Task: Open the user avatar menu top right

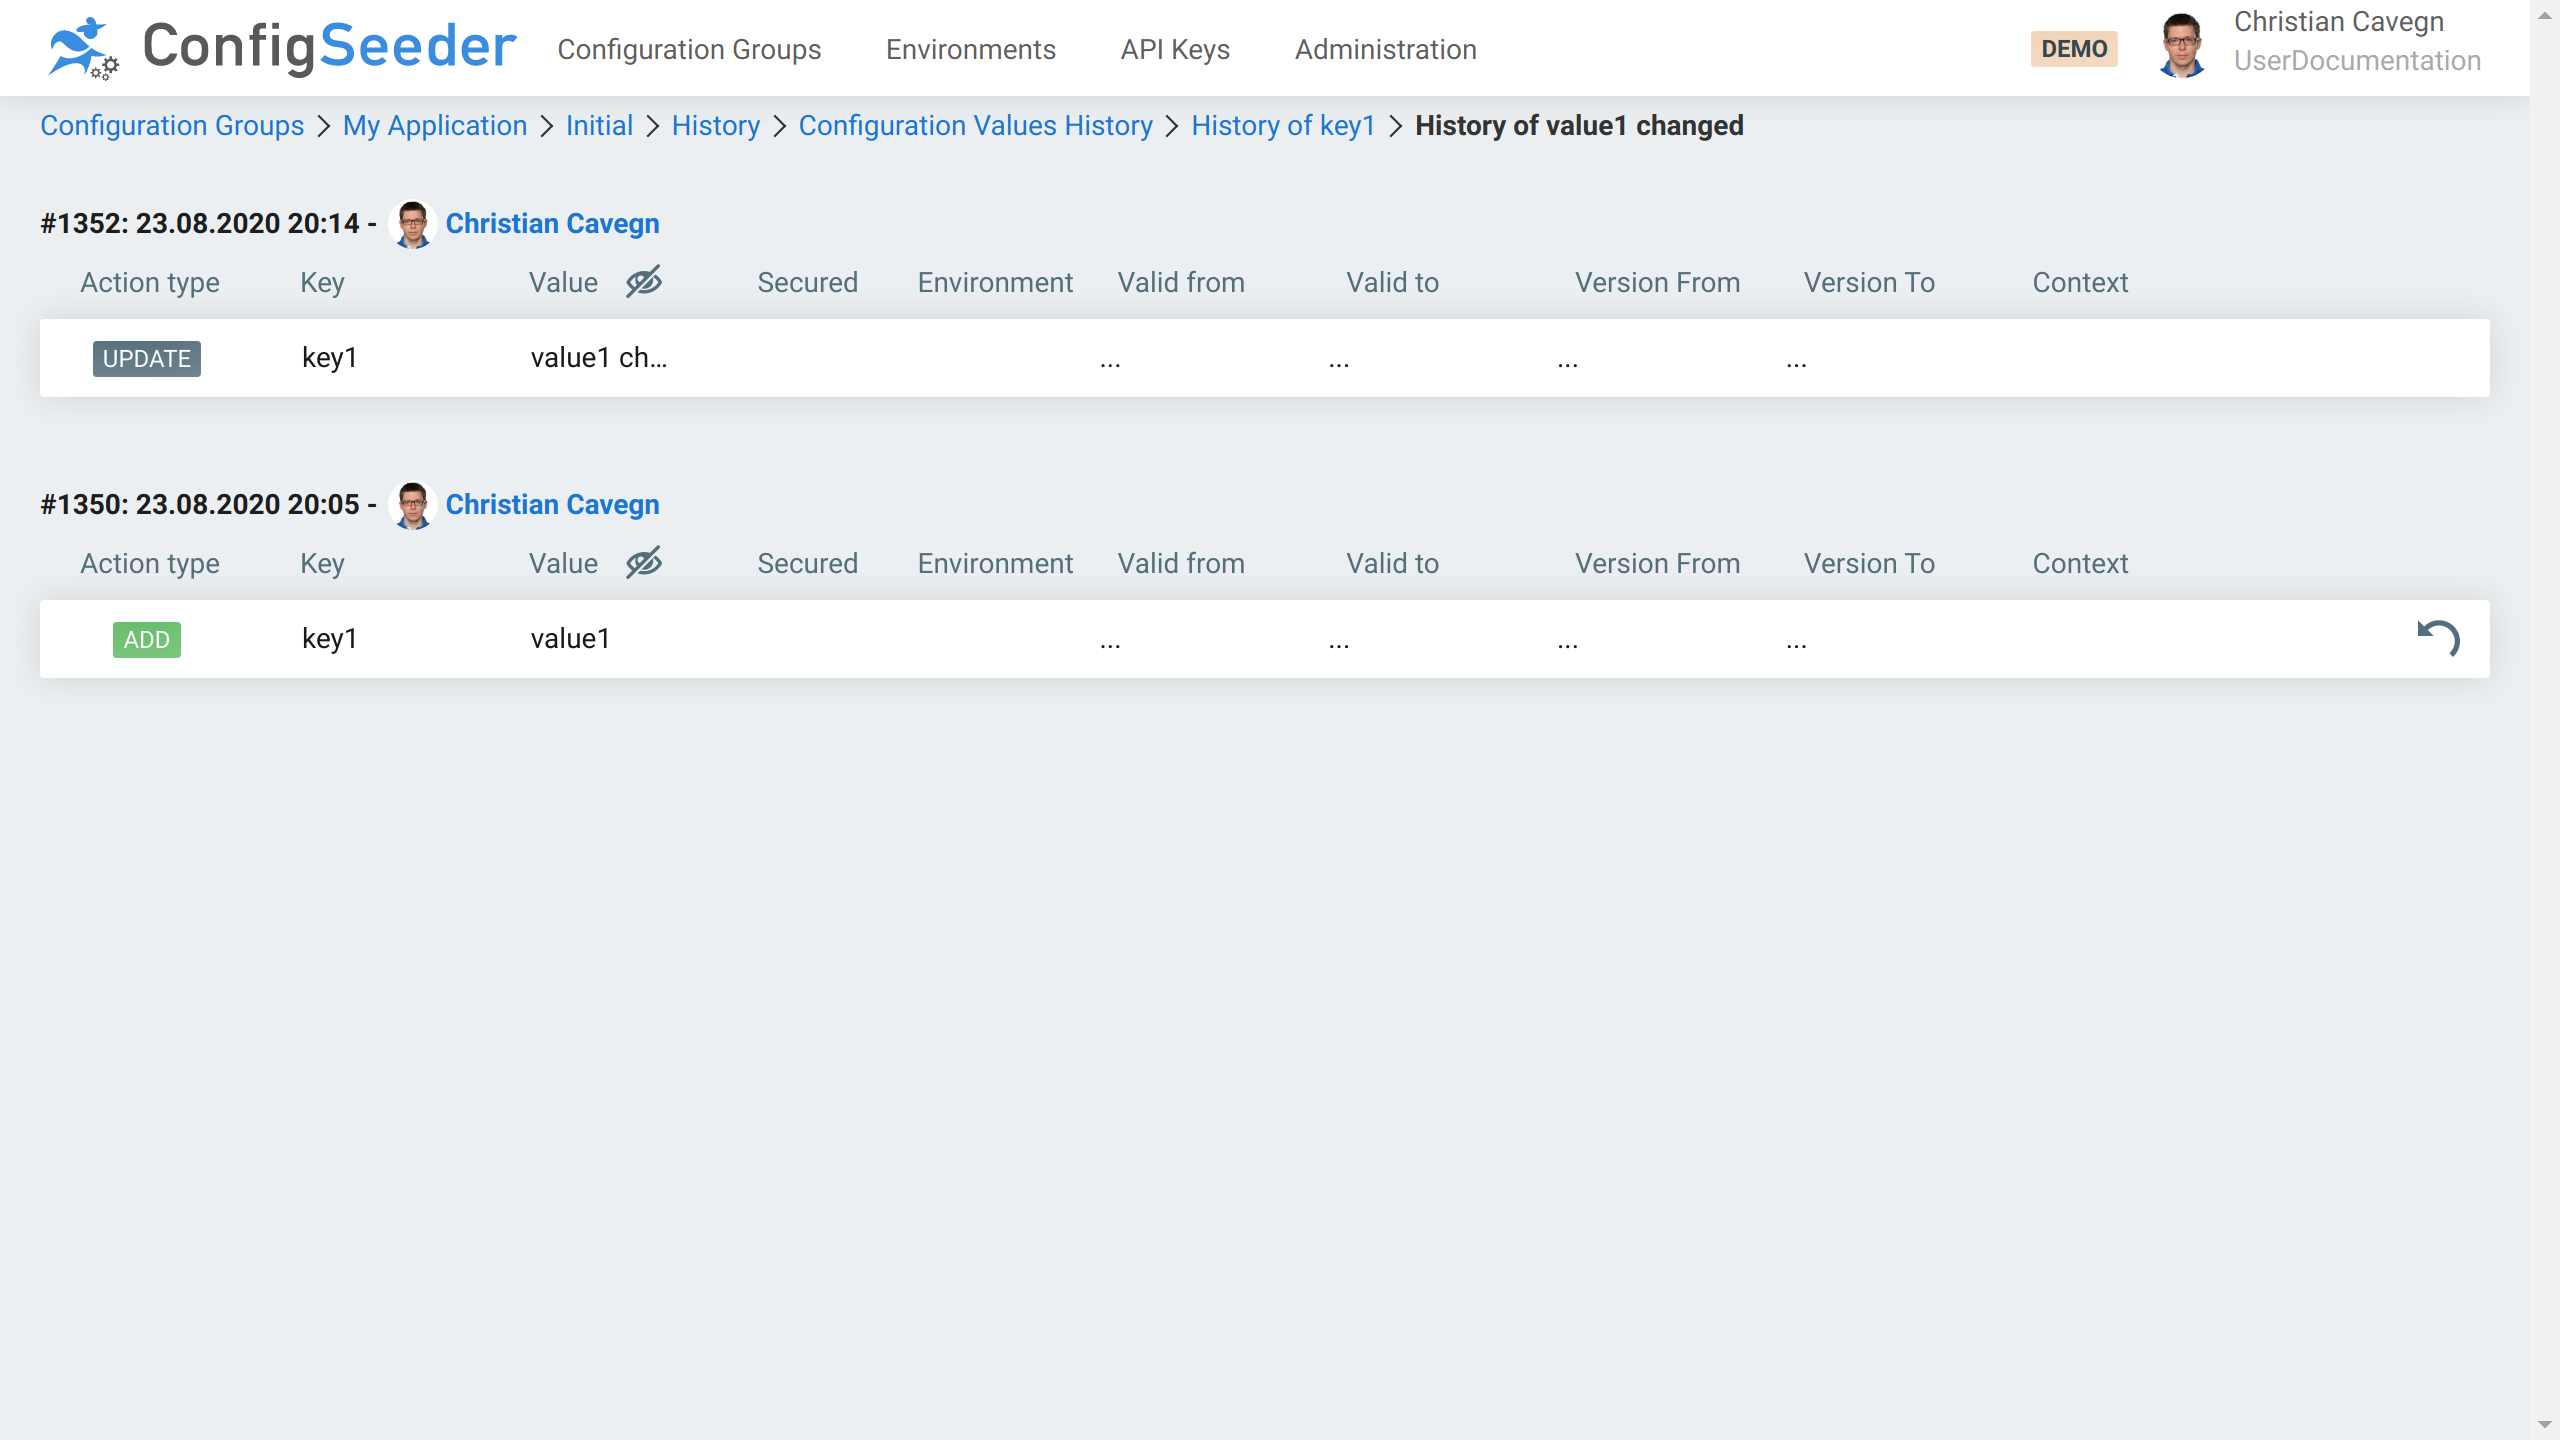Action: pos(2183,47)
